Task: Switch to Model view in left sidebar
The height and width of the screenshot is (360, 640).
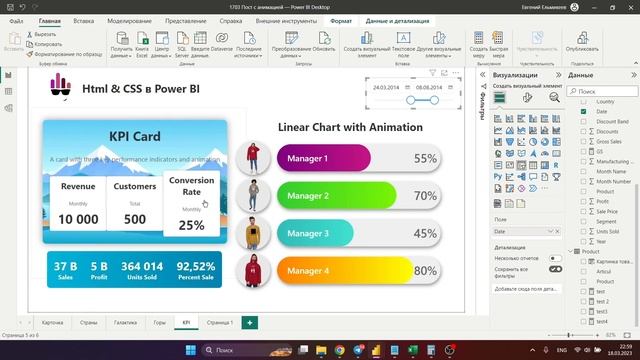Action: [9, 108]
